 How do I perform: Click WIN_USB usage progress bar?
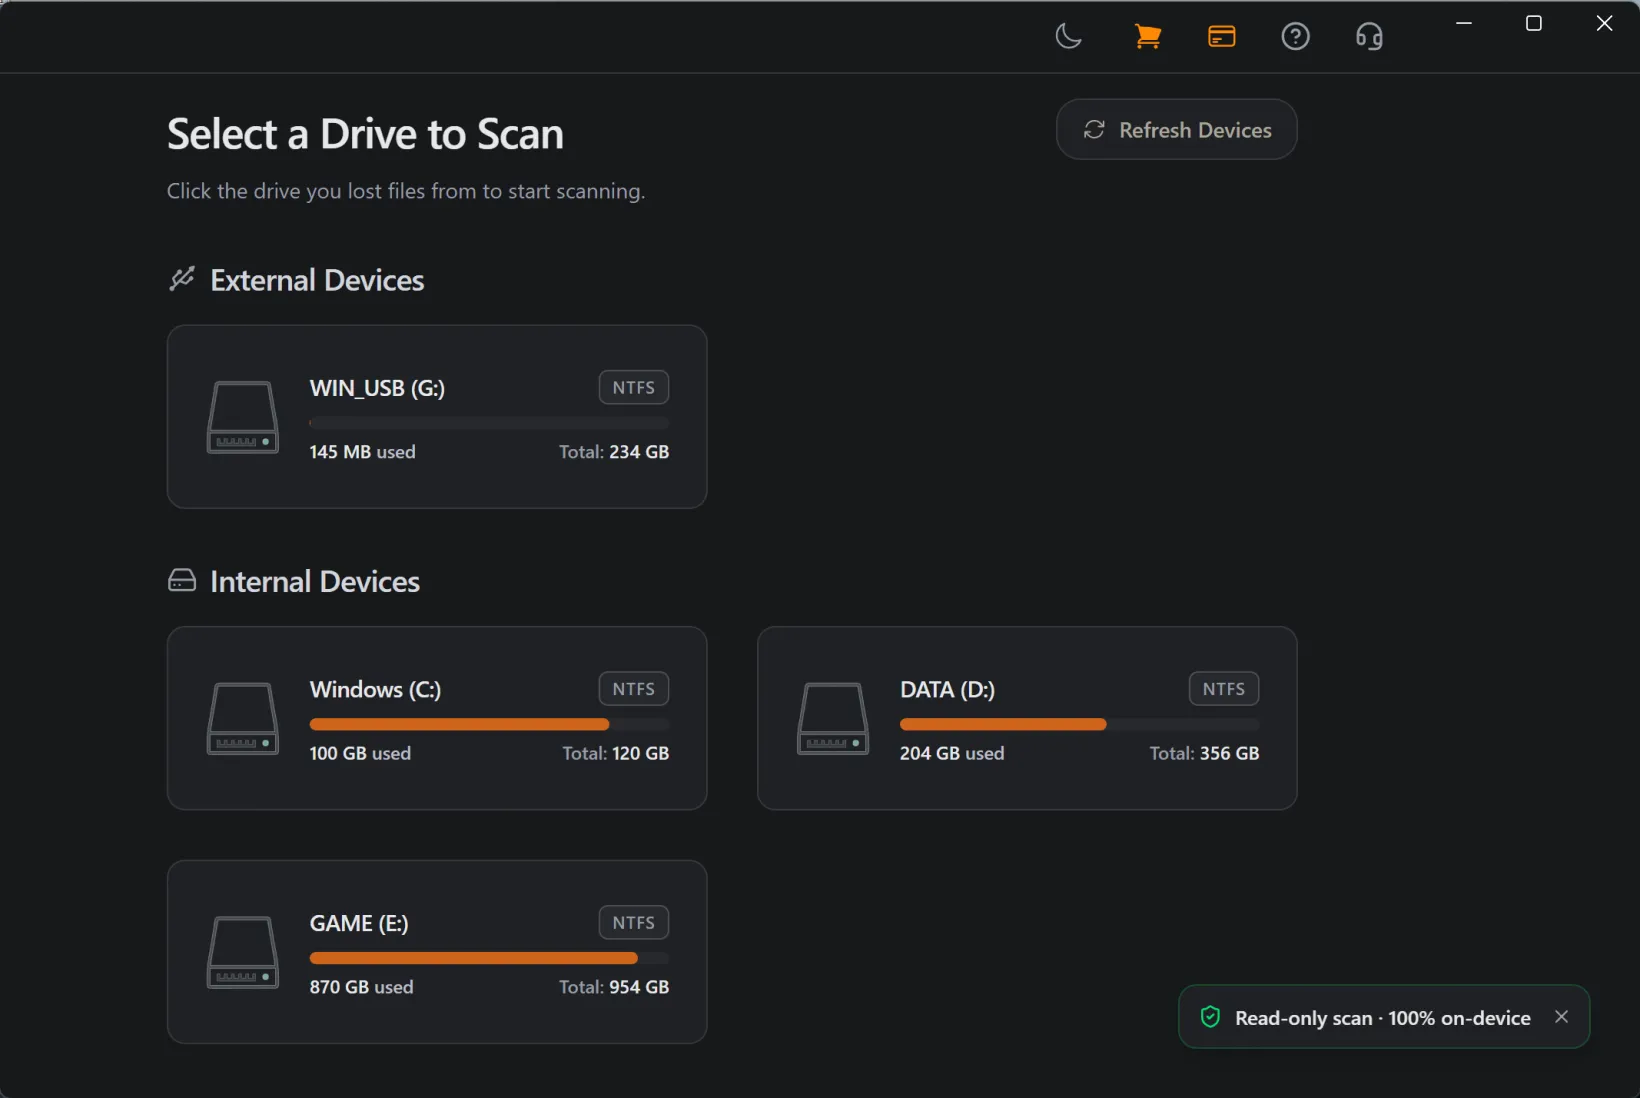[x=489, y=423]
